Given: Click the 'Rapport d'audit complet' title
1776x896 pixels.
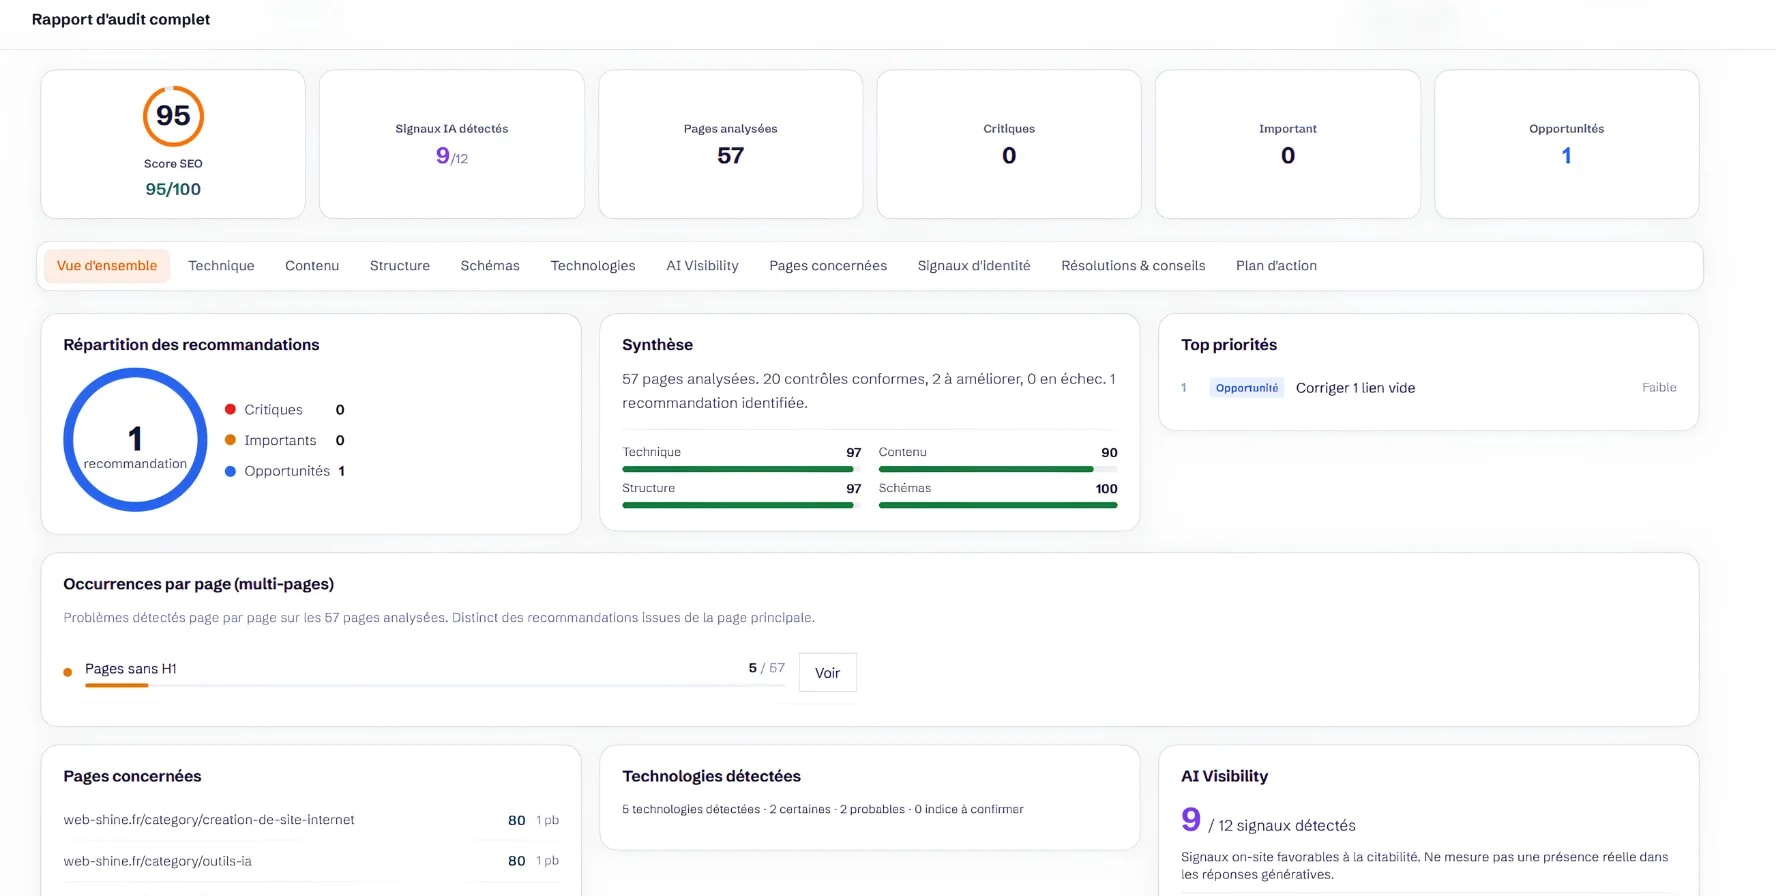Looking at the screenshot, I should [121, 19].
